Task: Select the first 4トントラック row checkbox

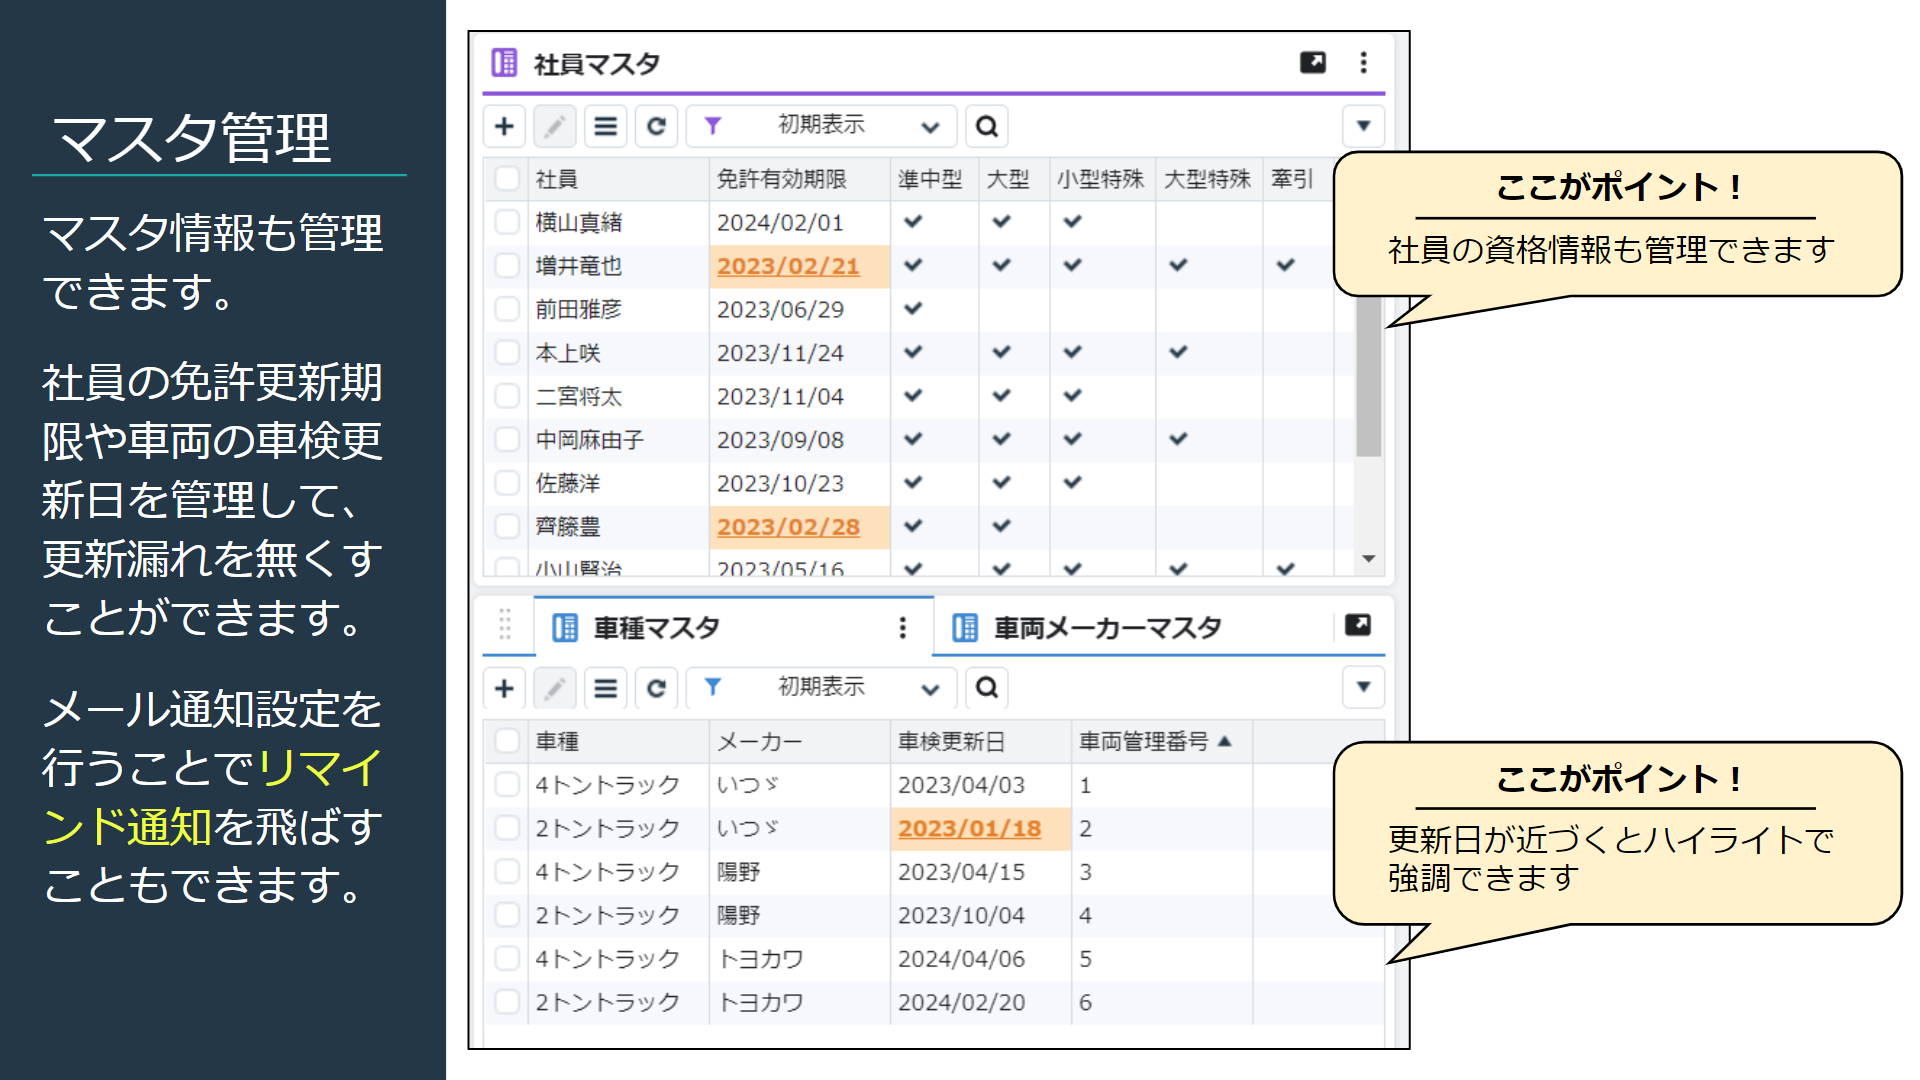Action: 506,784
